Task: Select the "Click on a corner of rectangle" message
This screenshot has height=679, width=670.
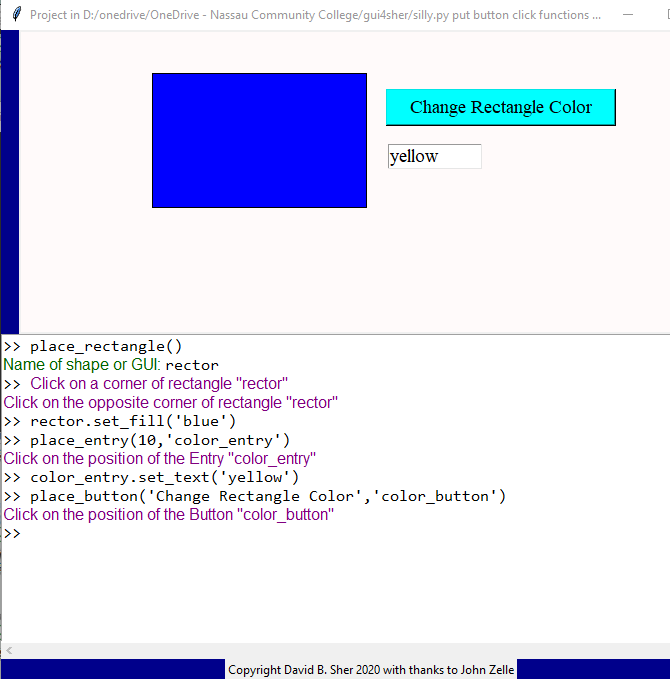Action: coord(158,384)
